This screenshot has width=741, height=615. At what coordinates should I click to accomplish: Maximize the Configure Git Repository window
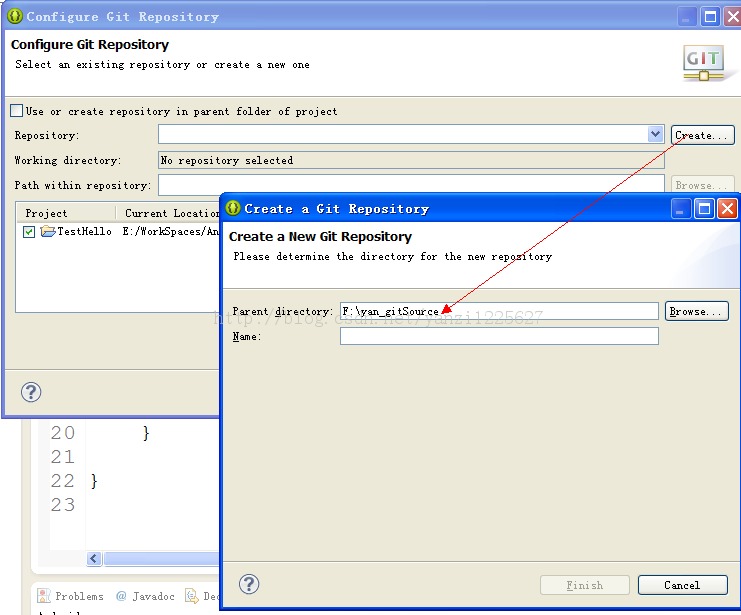click(710, 17)
